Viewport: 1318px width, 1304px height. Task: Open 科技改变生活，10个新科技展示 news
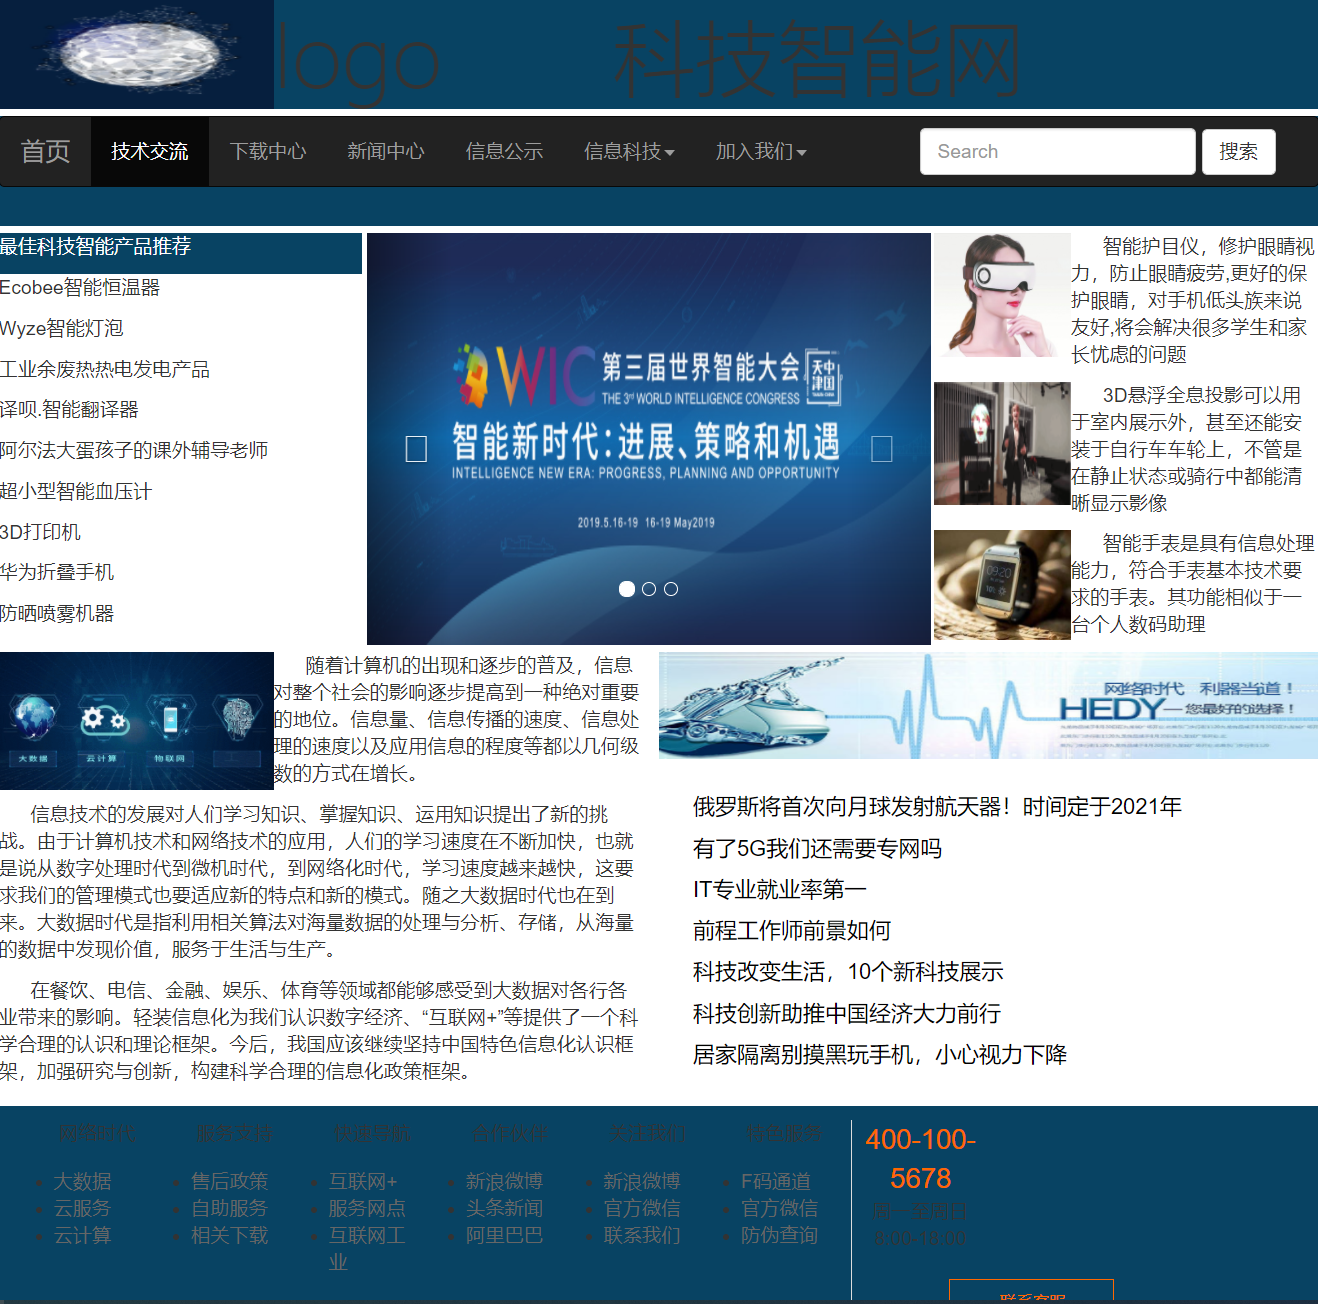(848, 972)
